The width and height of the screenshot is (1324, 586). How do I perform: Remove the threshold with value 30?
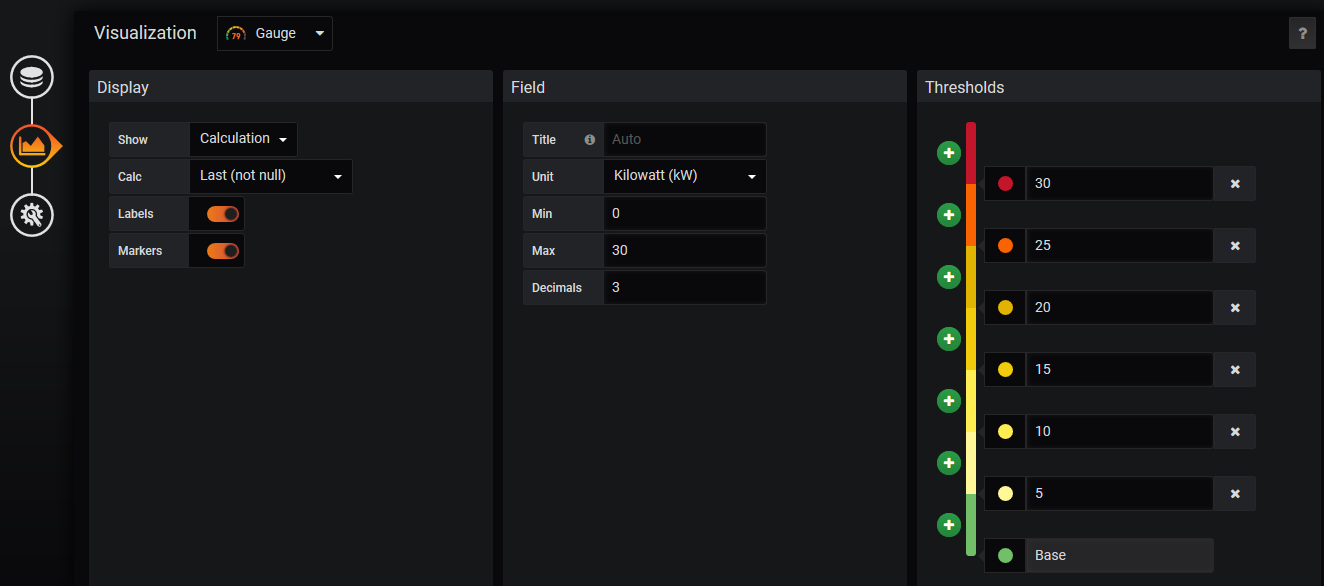(x=1235, y=184)
